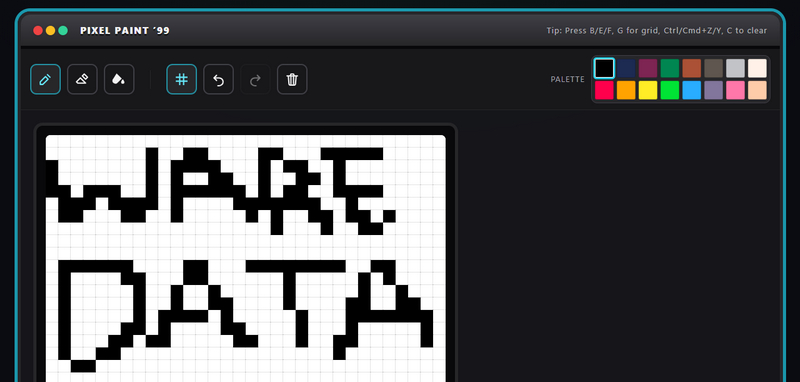Pick the plum purple swatch
The image size is (800, 382).
pyautogui.click(x=648, y=68)
